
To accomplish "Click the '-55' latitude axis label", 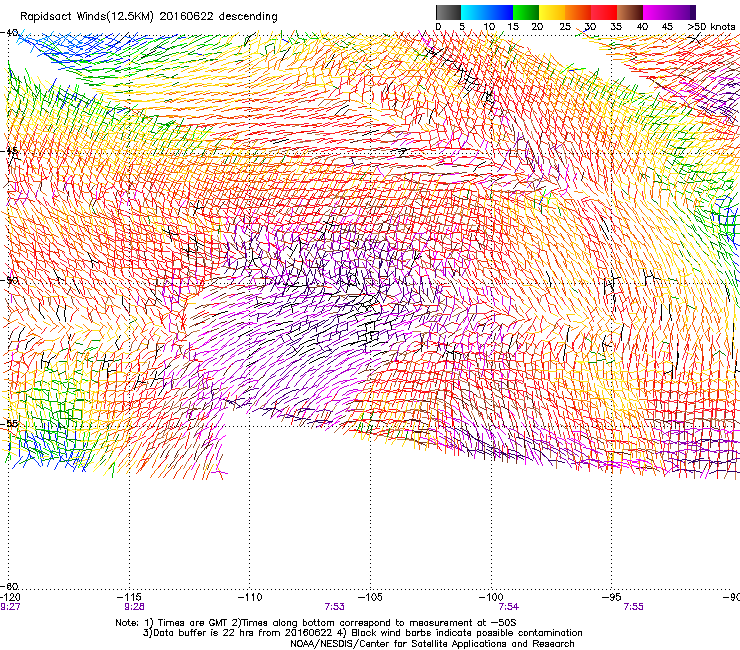I will click(9, 423).
